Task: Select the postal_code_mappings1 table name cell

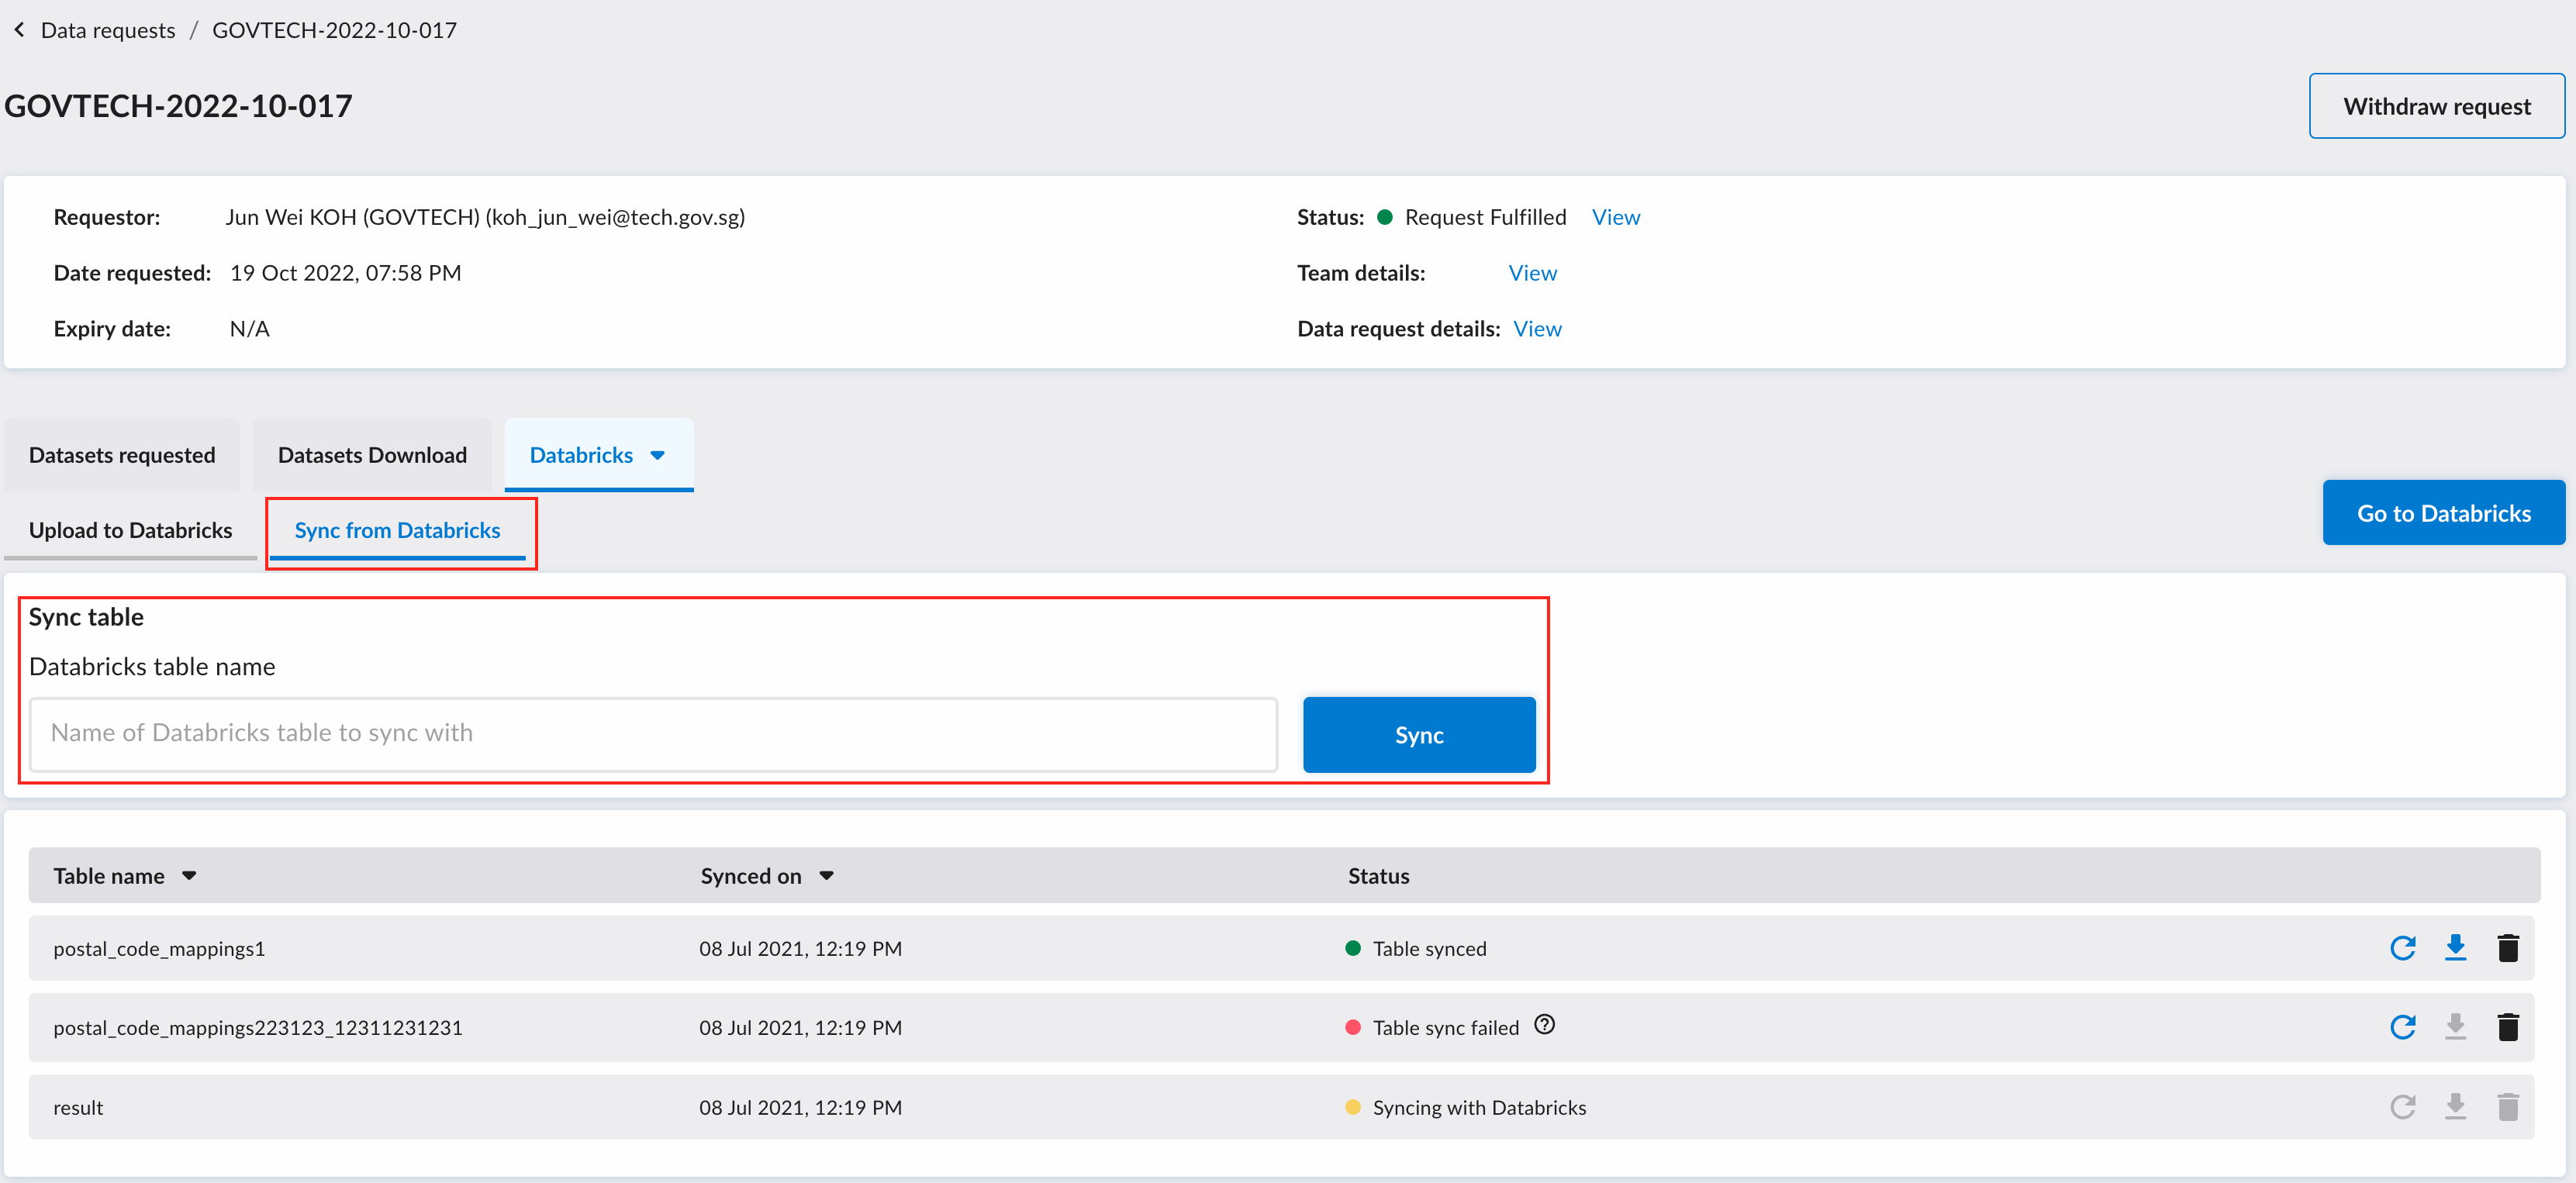Action: coord(159,948)
